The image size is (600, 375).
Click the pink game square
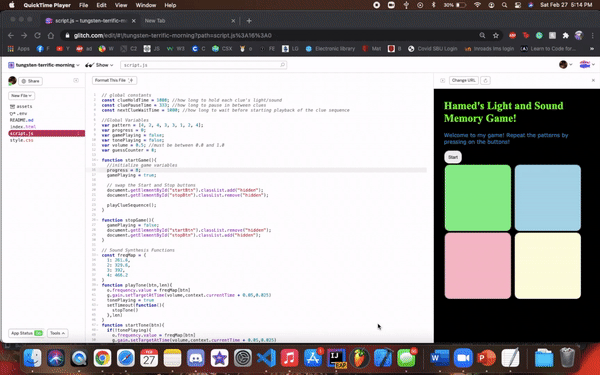point(478,266)
